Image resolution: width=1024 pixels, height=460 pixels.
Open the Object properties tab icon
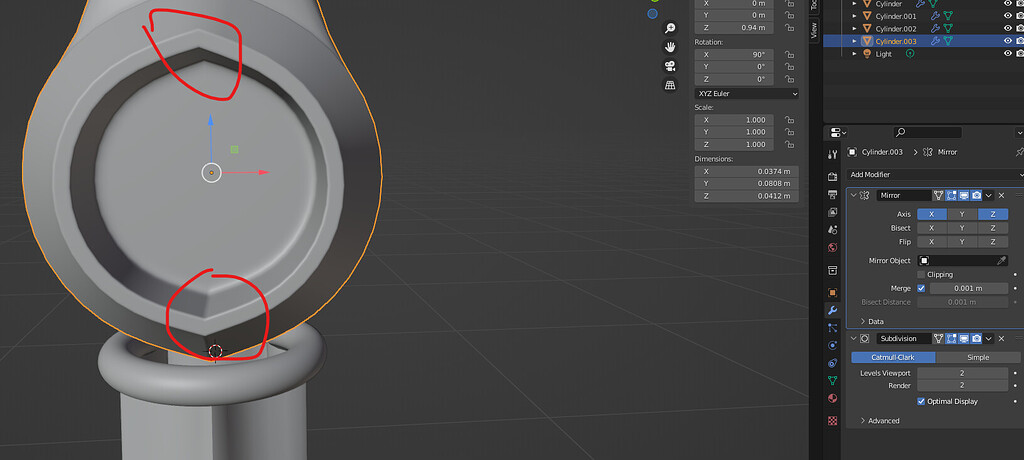(x=832, y=292)
